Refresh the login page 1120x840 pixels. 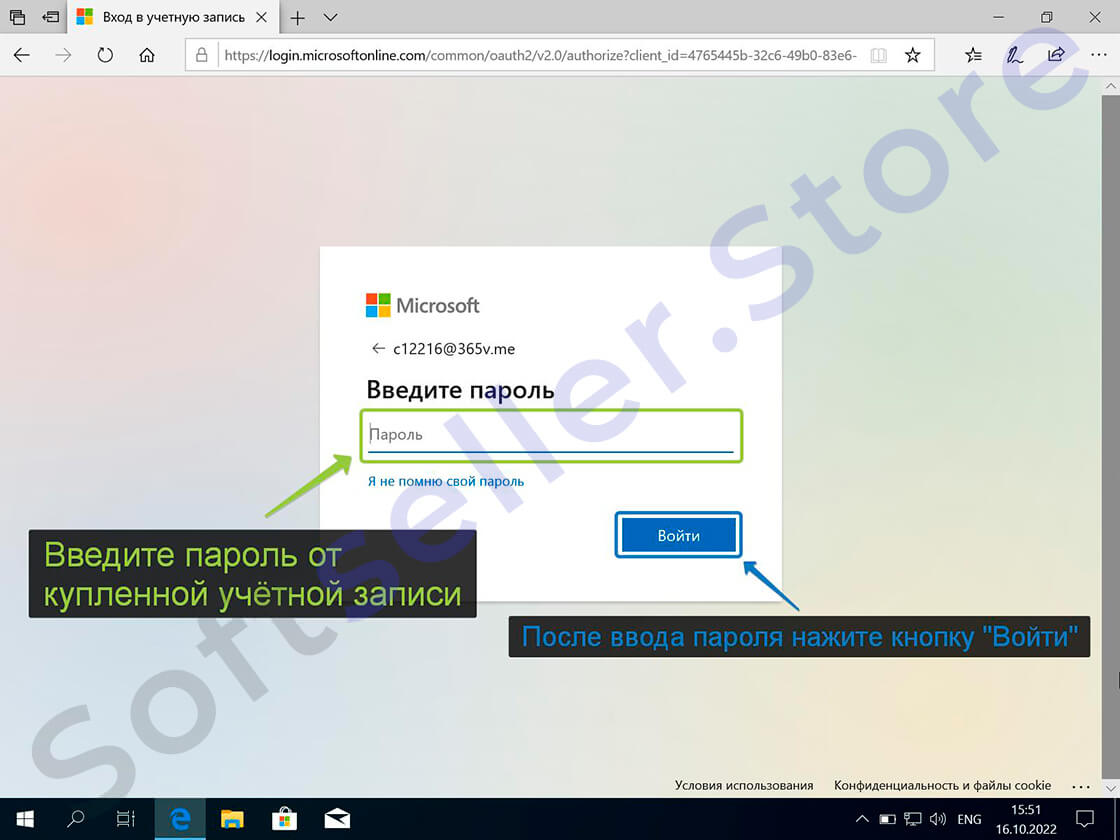tap(105, 56)
